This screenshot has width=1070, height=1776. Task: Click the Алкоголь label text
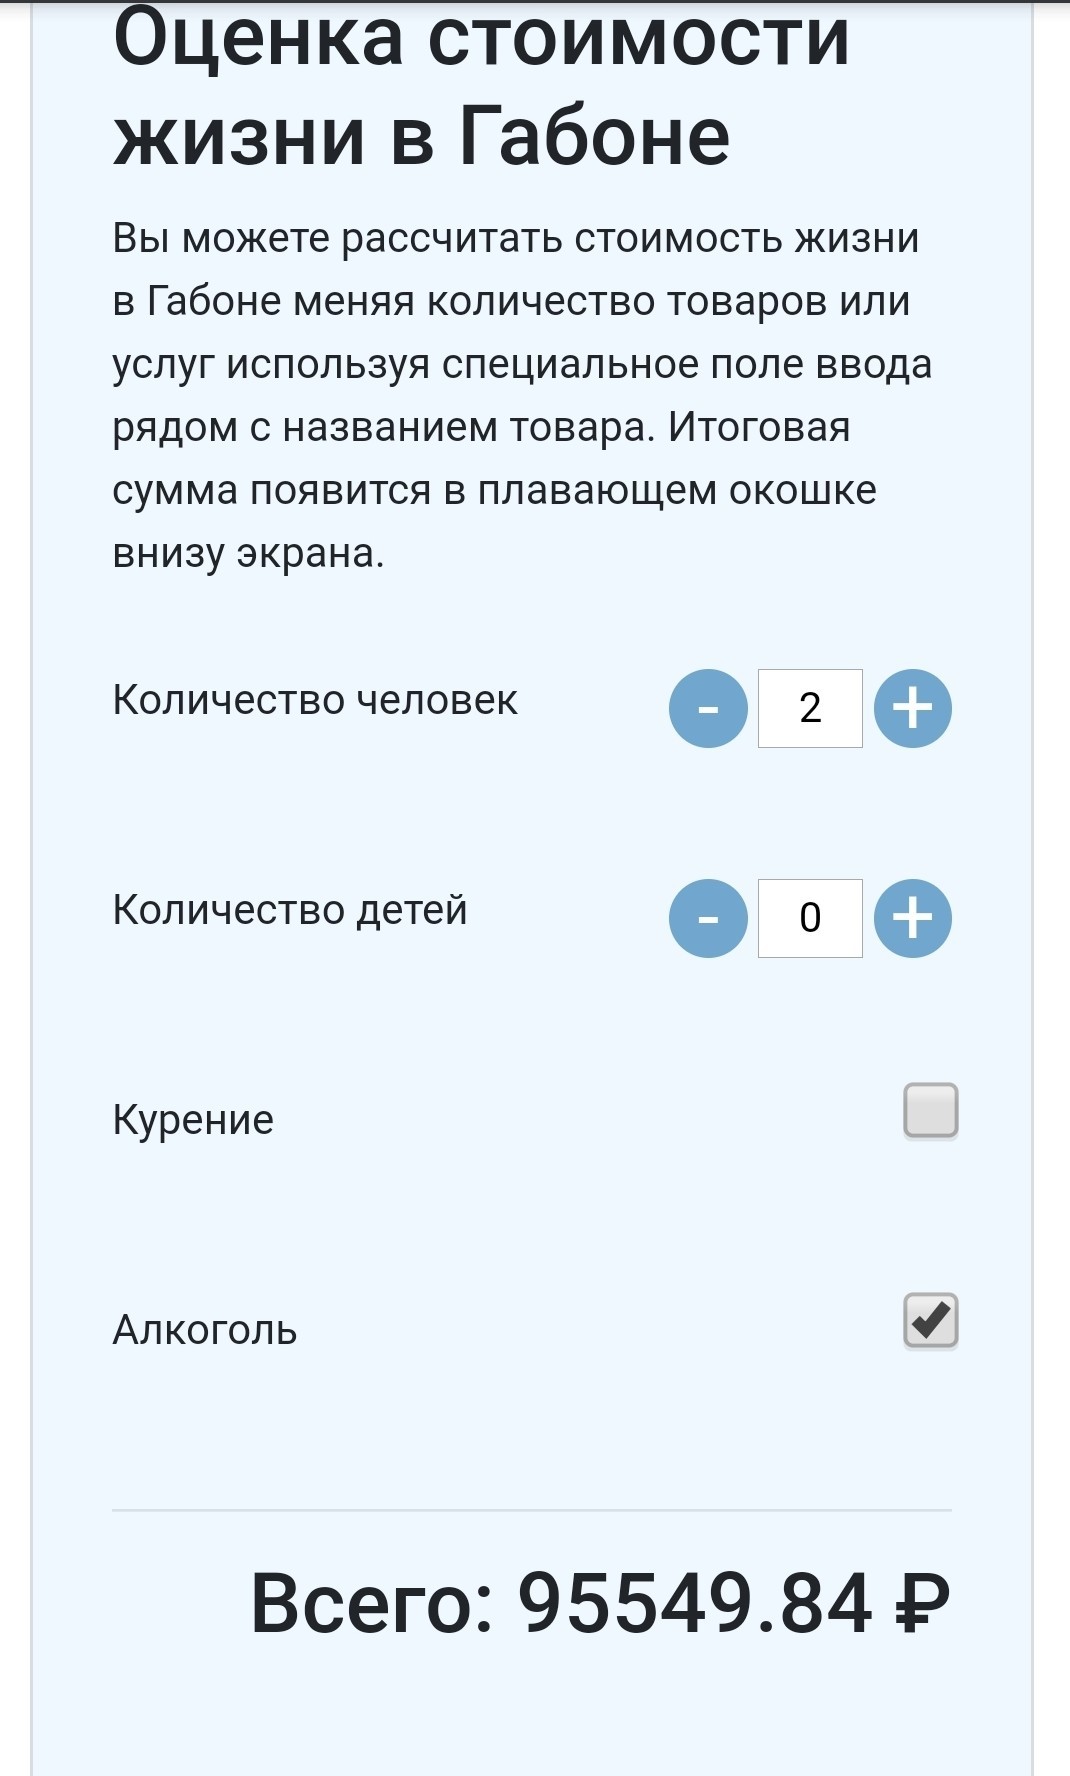coord(205,1330)
